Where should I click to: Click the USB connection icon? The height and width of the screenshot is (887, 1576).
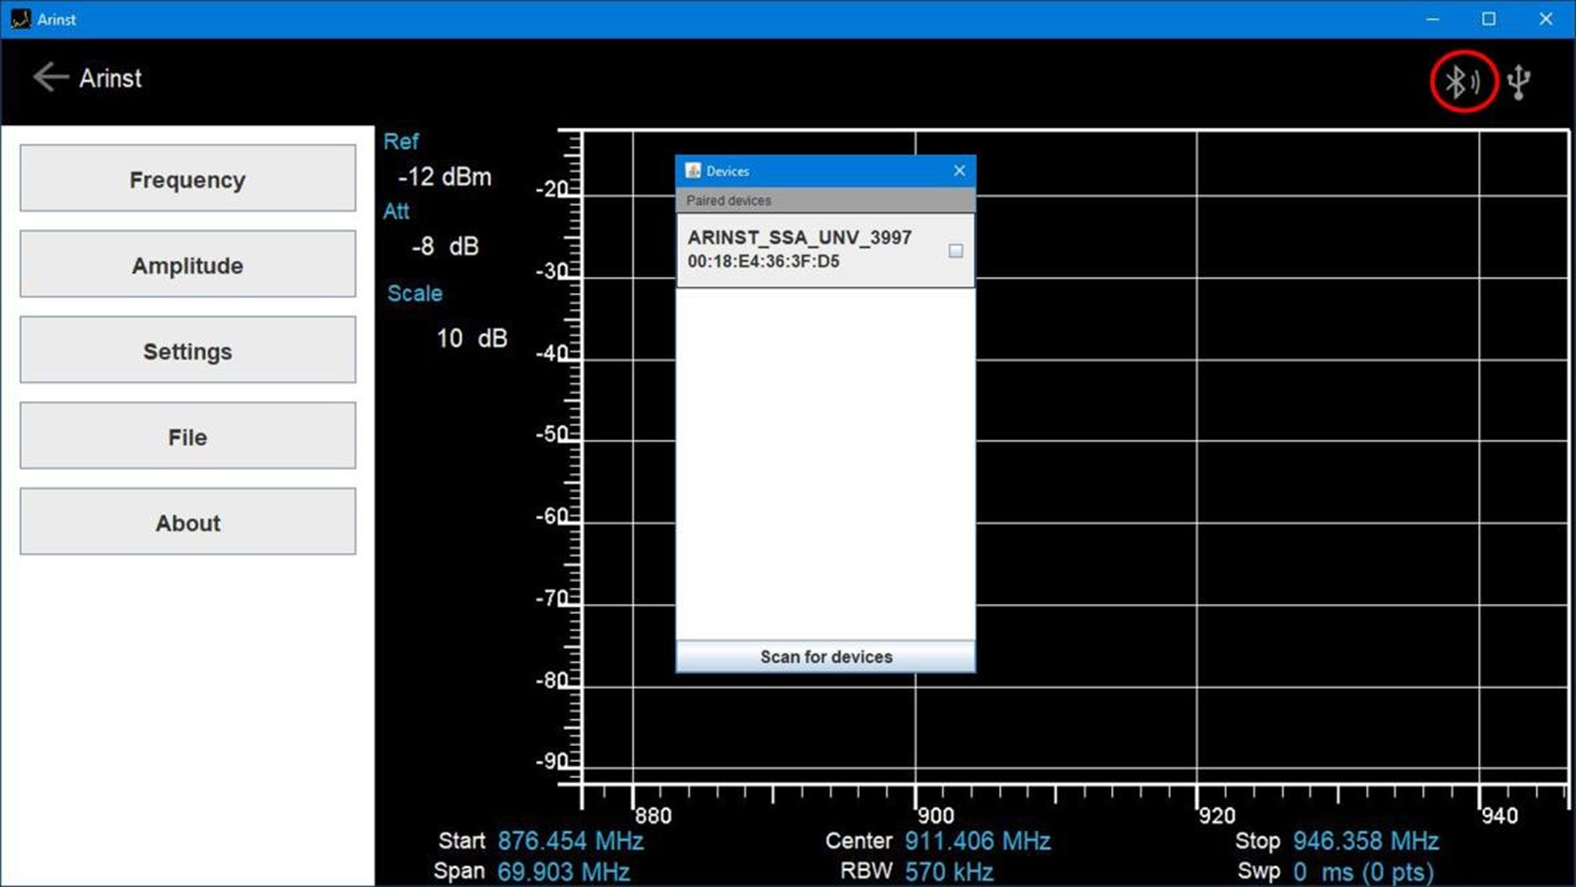[1519, 81]
